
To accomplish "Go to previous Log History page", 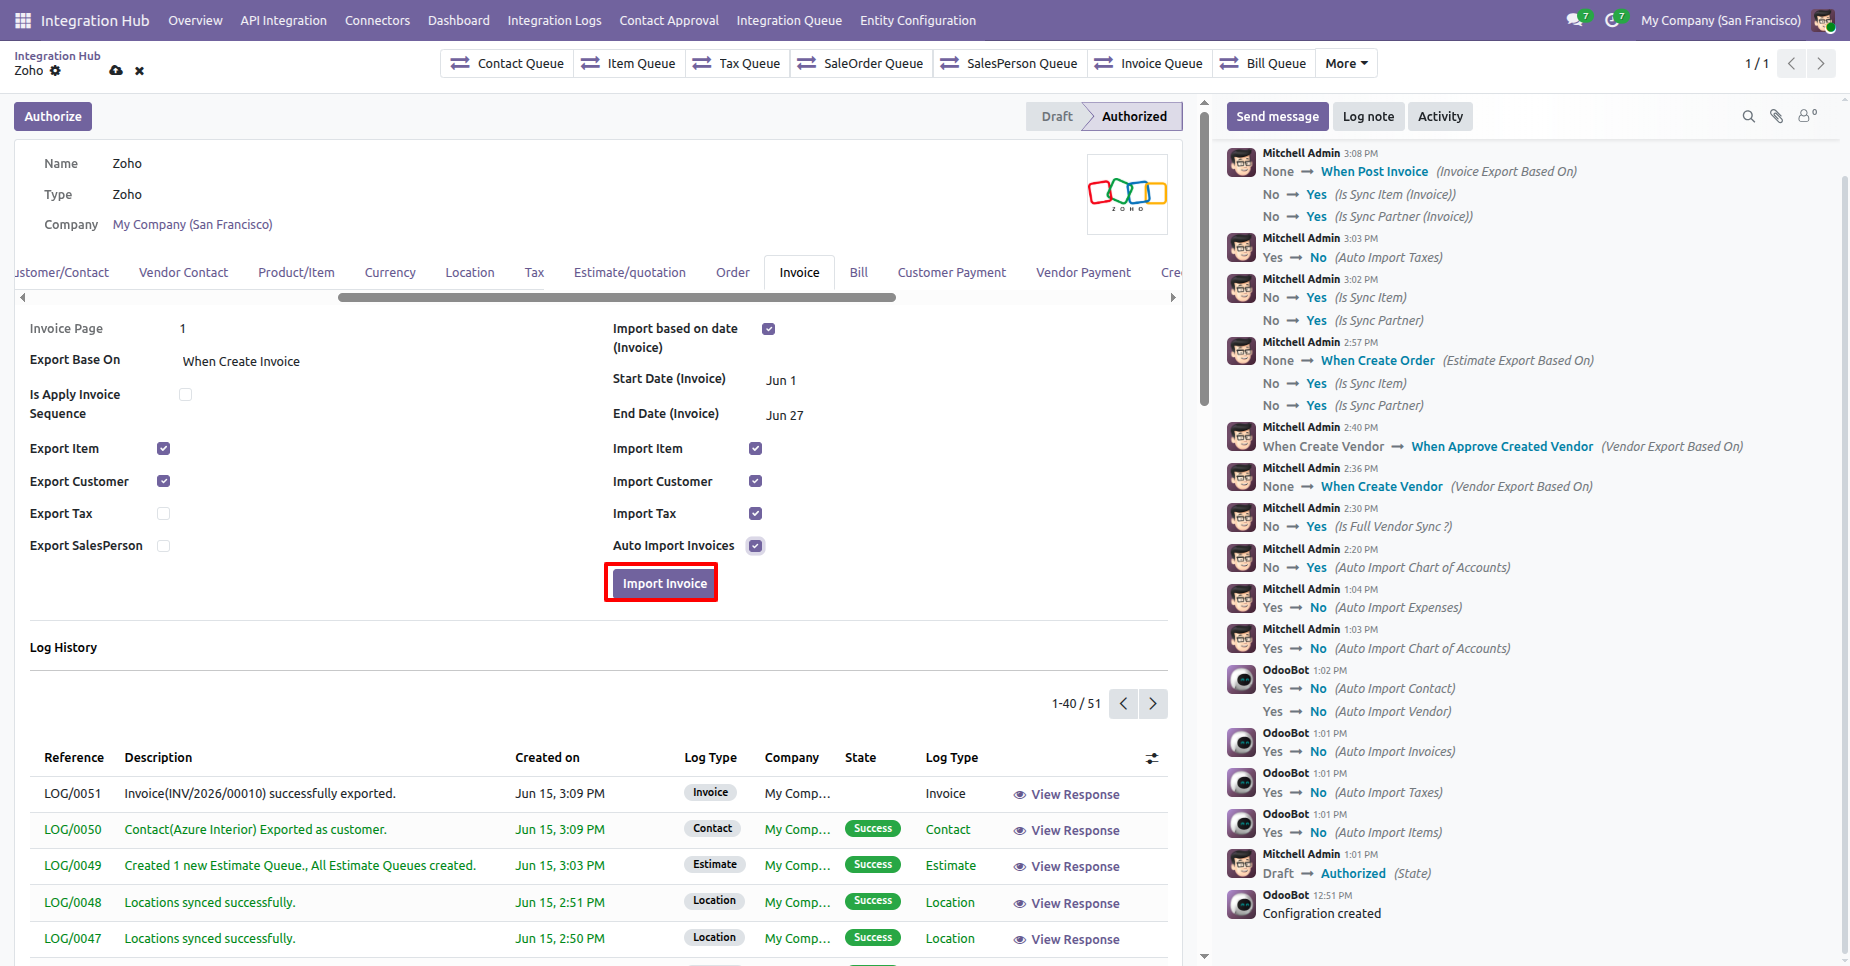I will coord(1124,703).
